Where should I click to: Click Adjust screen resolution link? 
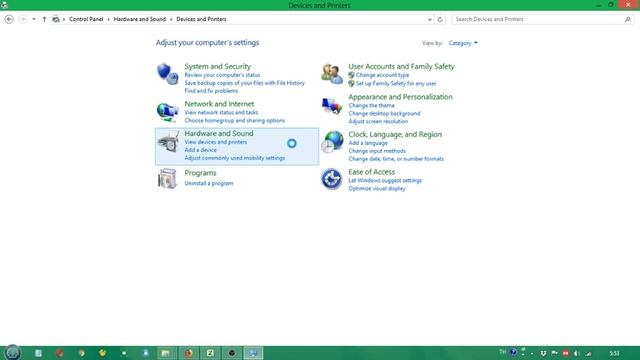(378, 121)
